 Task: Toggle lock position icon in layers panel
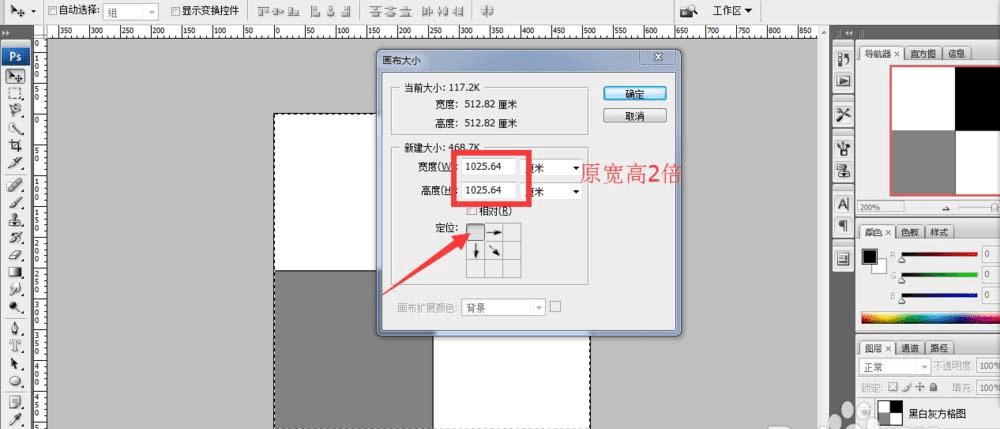920,387
